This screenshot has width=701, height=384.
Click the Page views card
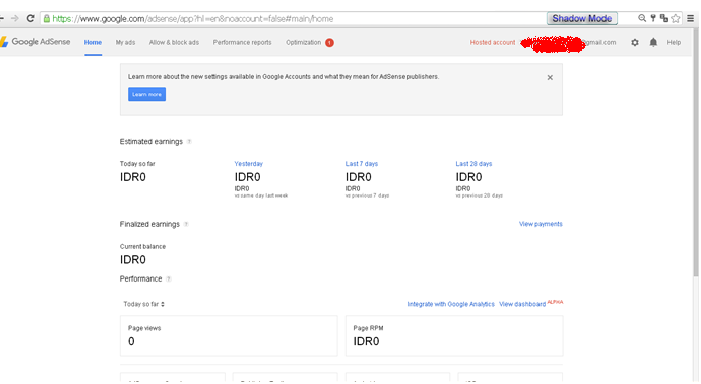tap(228, 336)
